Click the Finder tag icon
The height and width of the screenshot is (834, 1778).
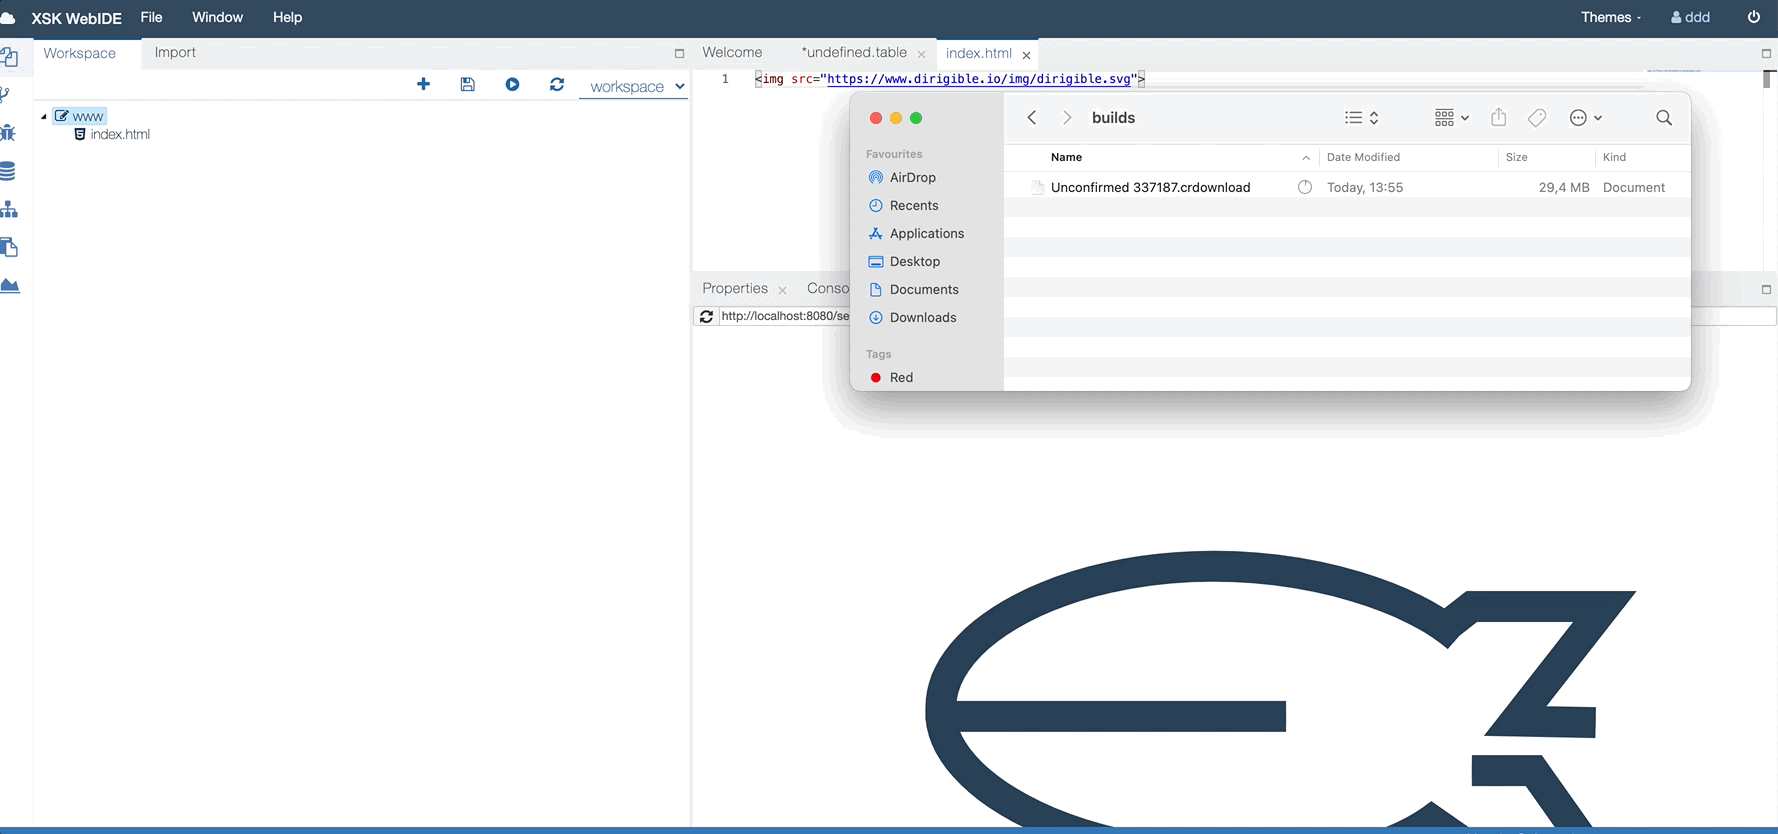tap(1537, 118)
